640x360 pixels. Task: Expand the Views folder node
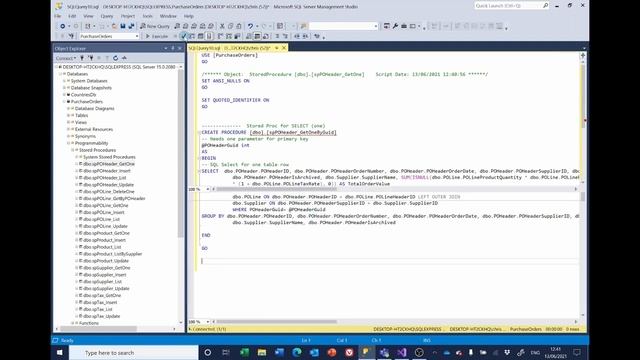68,122
